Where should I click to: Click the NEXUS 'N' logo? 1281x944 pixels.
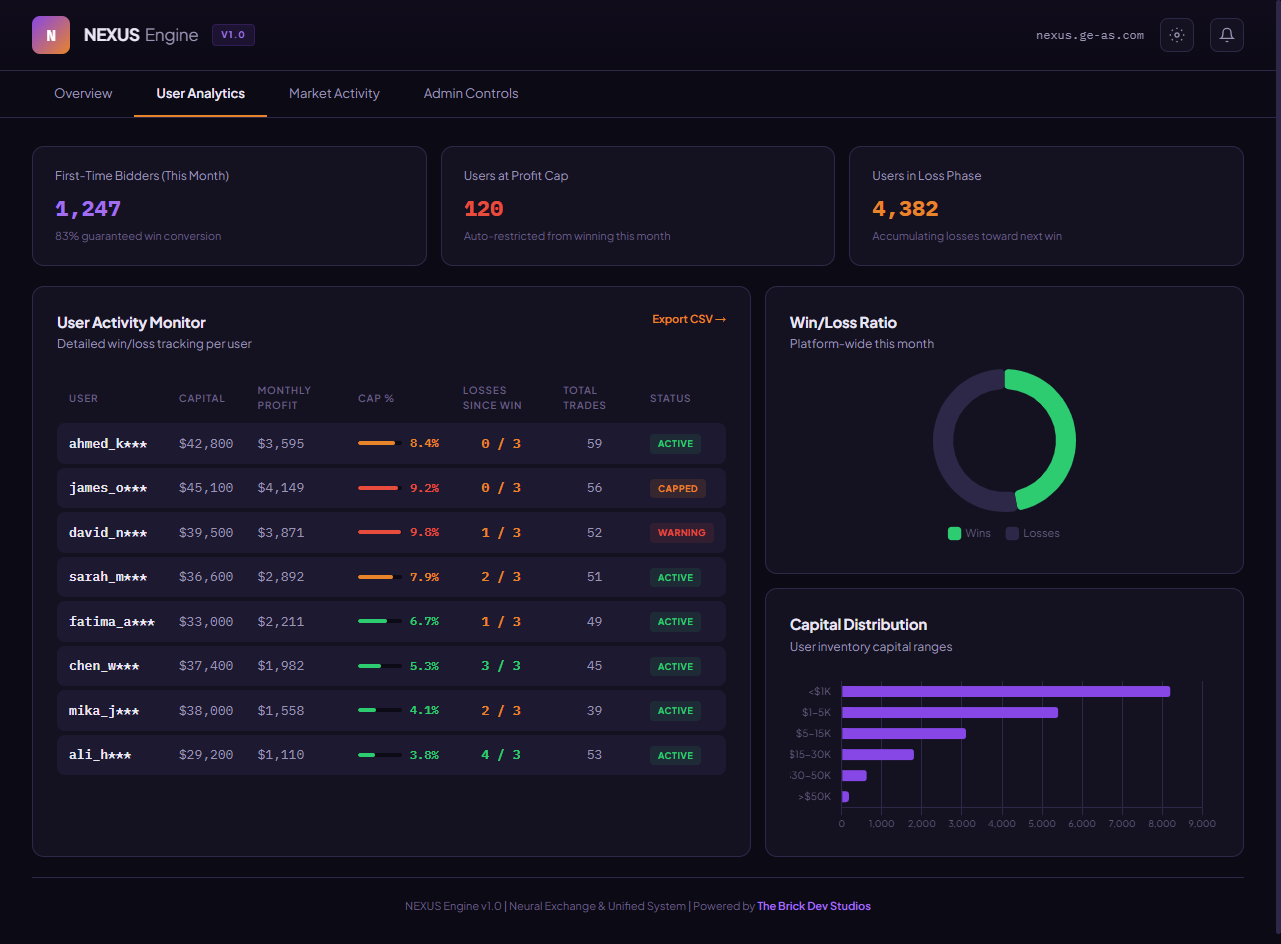tap(50, 35)
